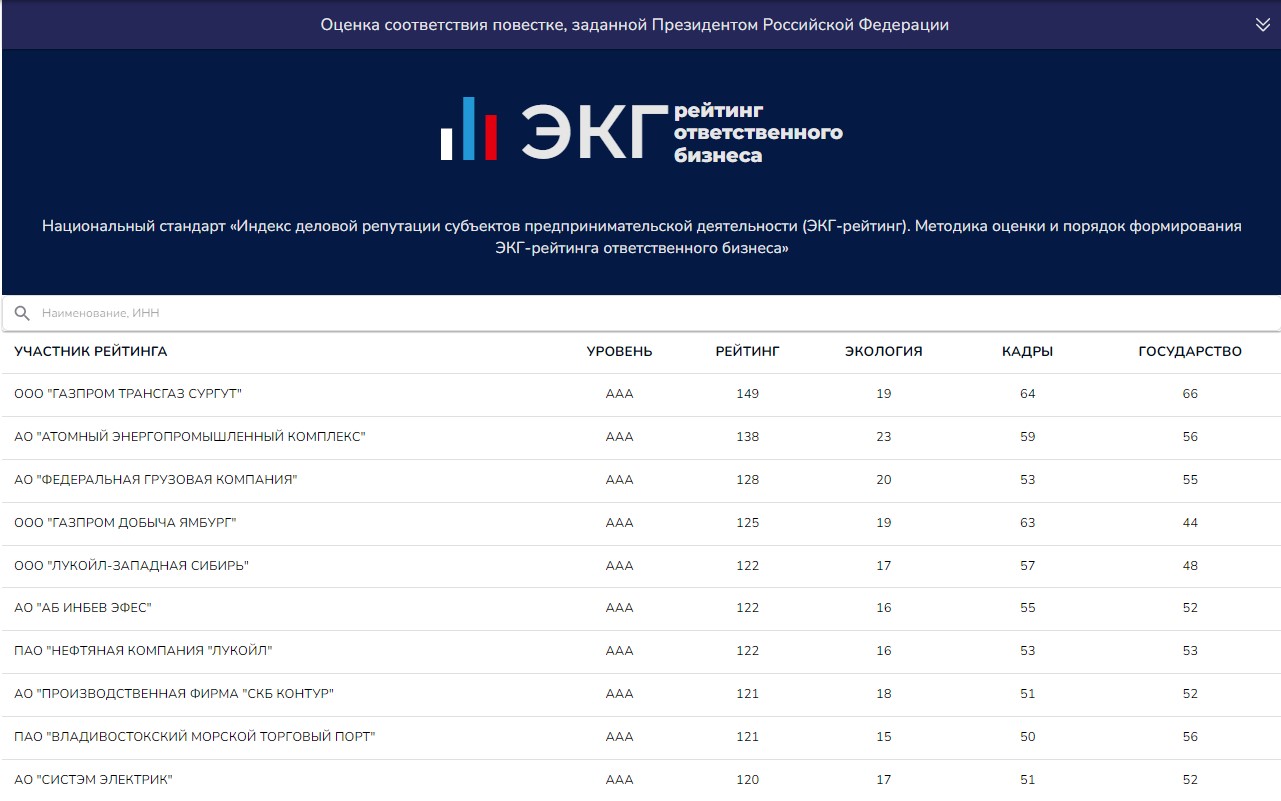Click rating value 138 for Атомный Энергопромышленный Комплекс
The height and width of the screenshot is (801, 1281).
pos(748,437)
